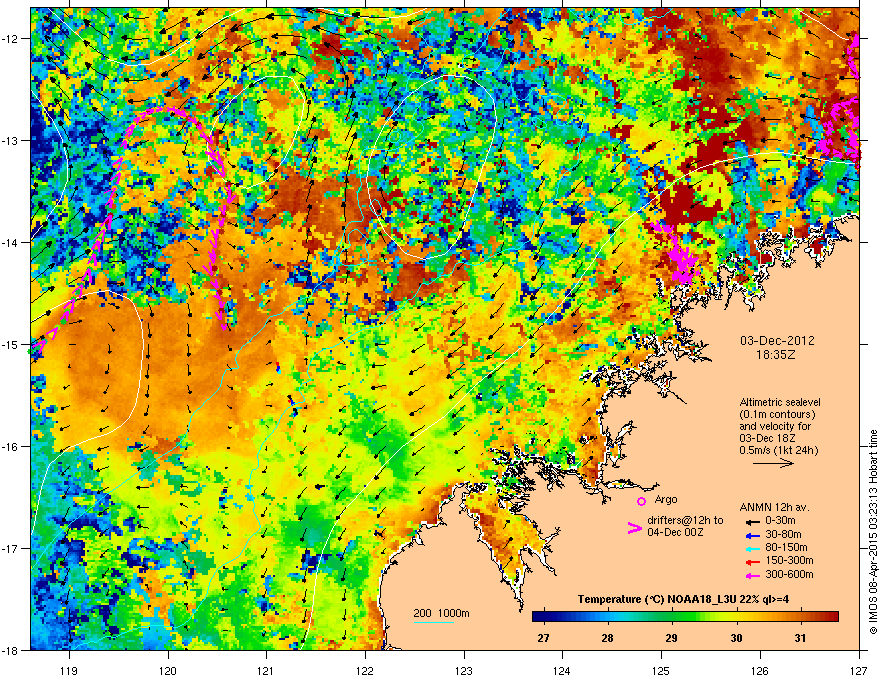Click the 'Argo' legend label
Viewport: 880px width, 680px height.
[666, 499]
